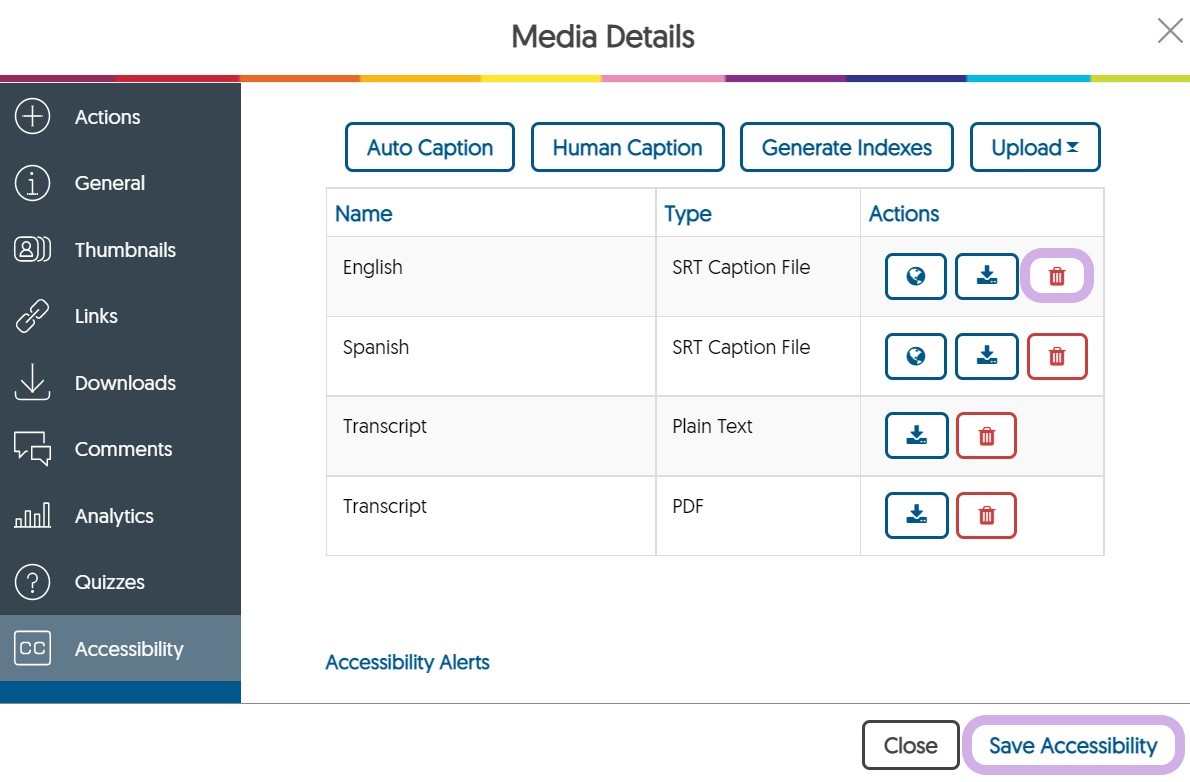Image resolution: width=1190 pixels, height=782 pixels.
Task: Download the Plain Text transcript
Action: 916,436
